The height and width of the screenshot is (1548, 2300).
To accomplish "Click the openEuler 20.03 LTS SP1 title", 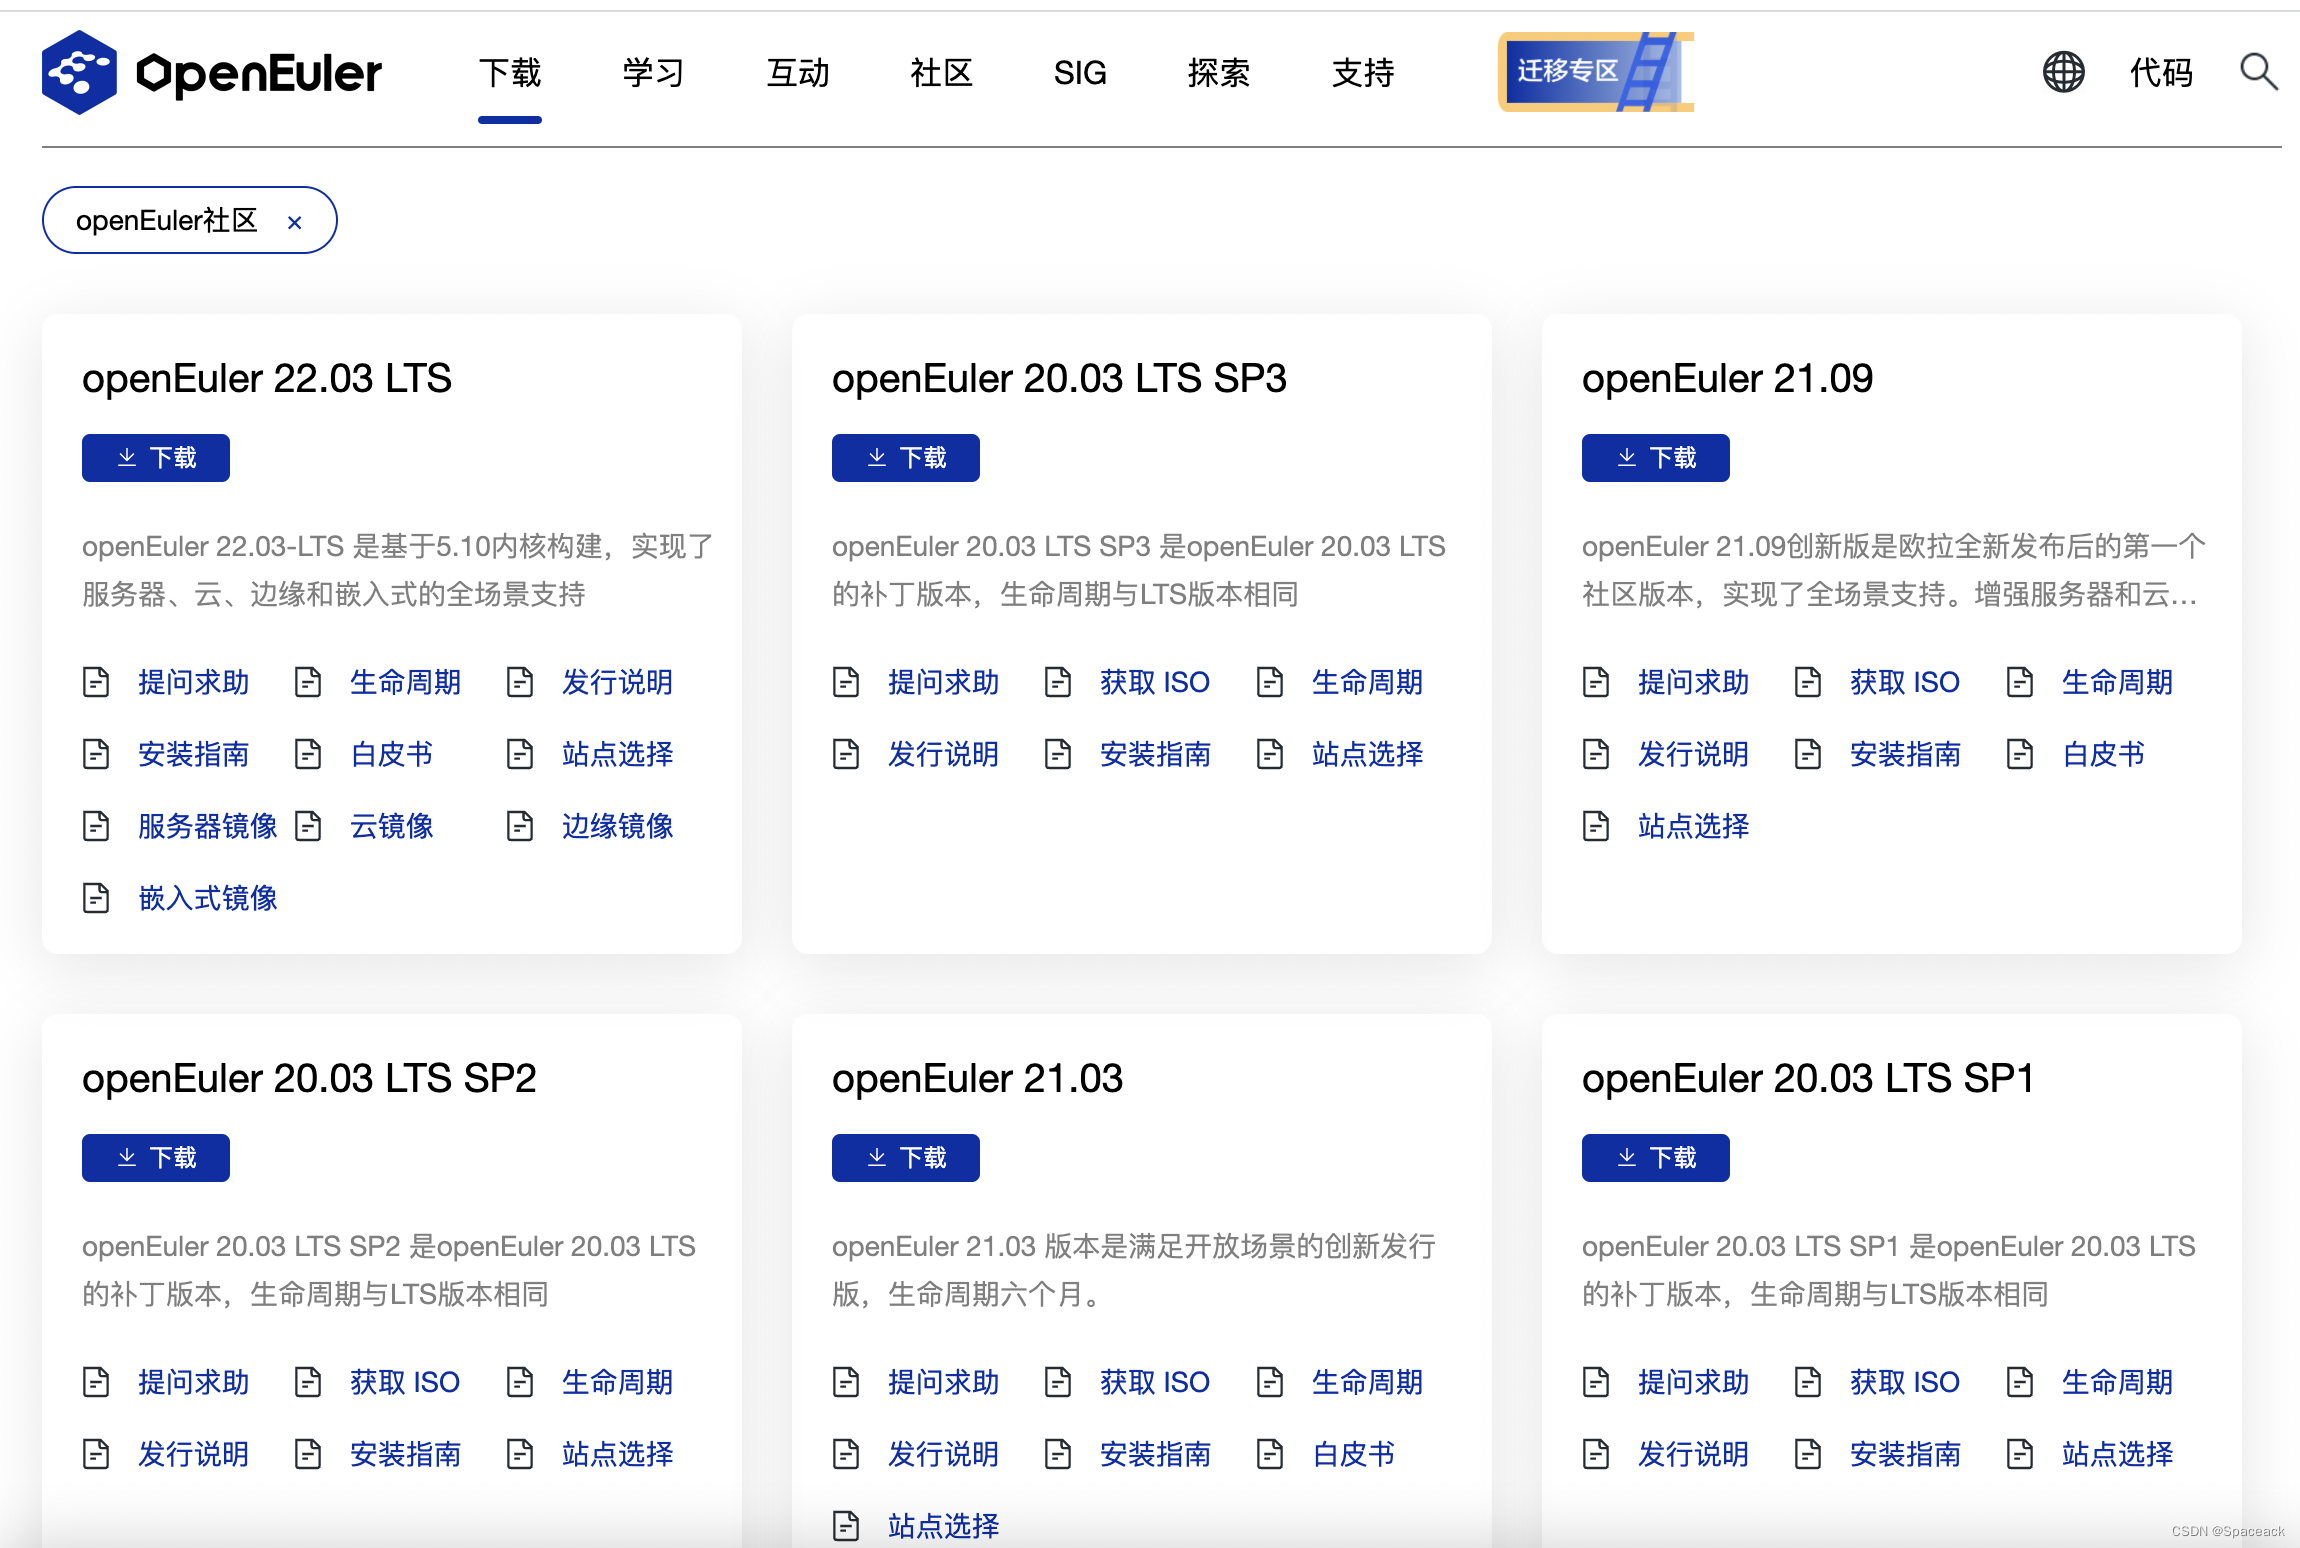I will click(x=1808, y=1079).
